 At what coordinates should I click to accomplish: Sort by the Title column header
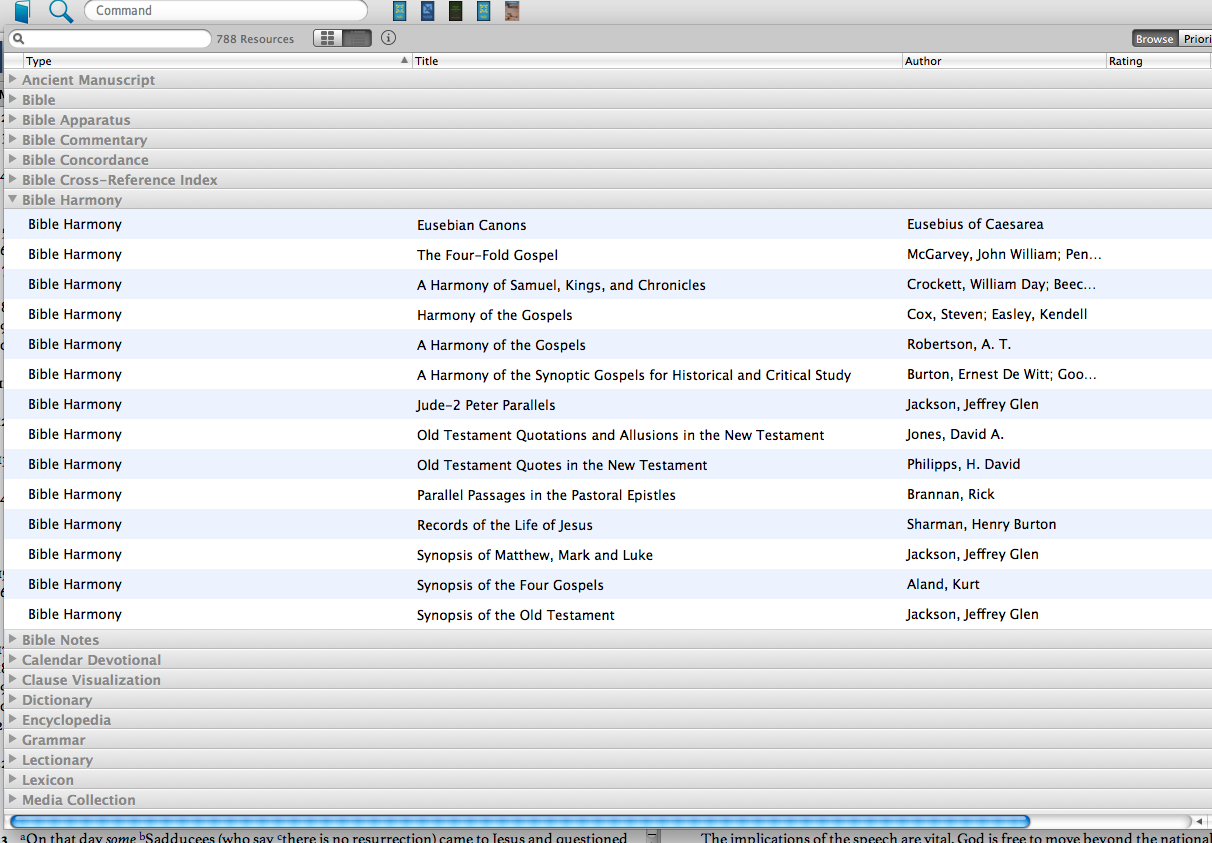click(x=427, y=61)
